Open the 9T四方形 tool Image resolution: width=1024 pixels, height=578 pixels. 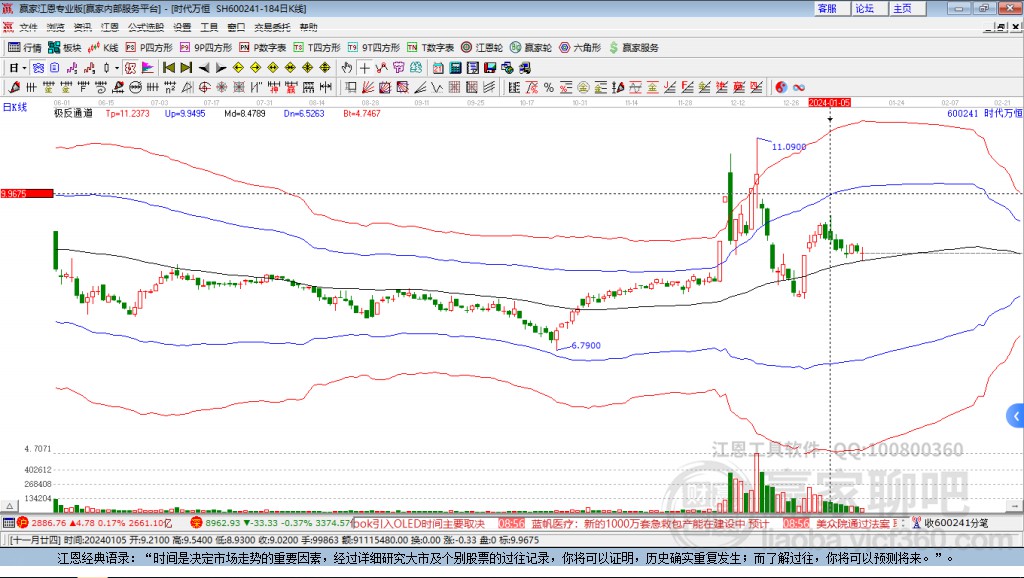click(374, 48)
